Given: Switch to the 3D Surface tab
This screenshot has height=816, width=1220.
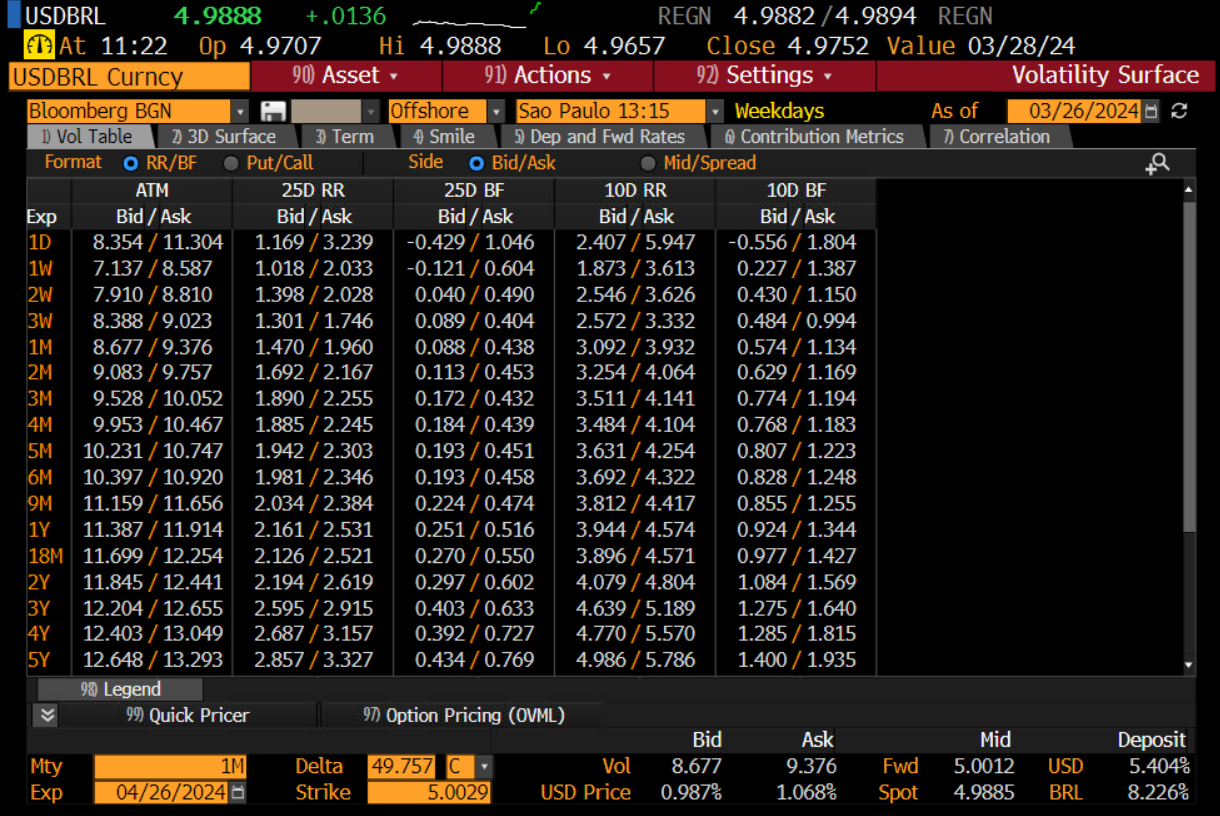Looking at the screenshot, I should 223,137.
